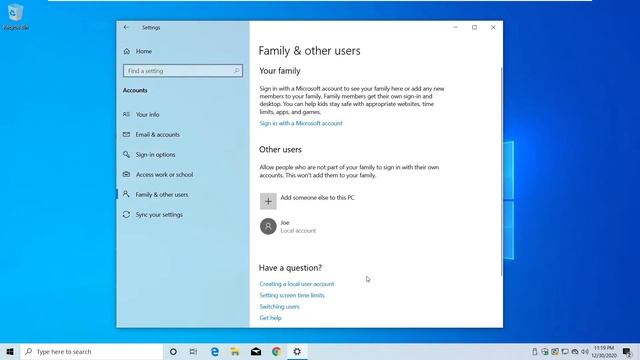Open Setting screen time limits help link
This screenshot has height=360, width=640.
(x=292, y=295)
